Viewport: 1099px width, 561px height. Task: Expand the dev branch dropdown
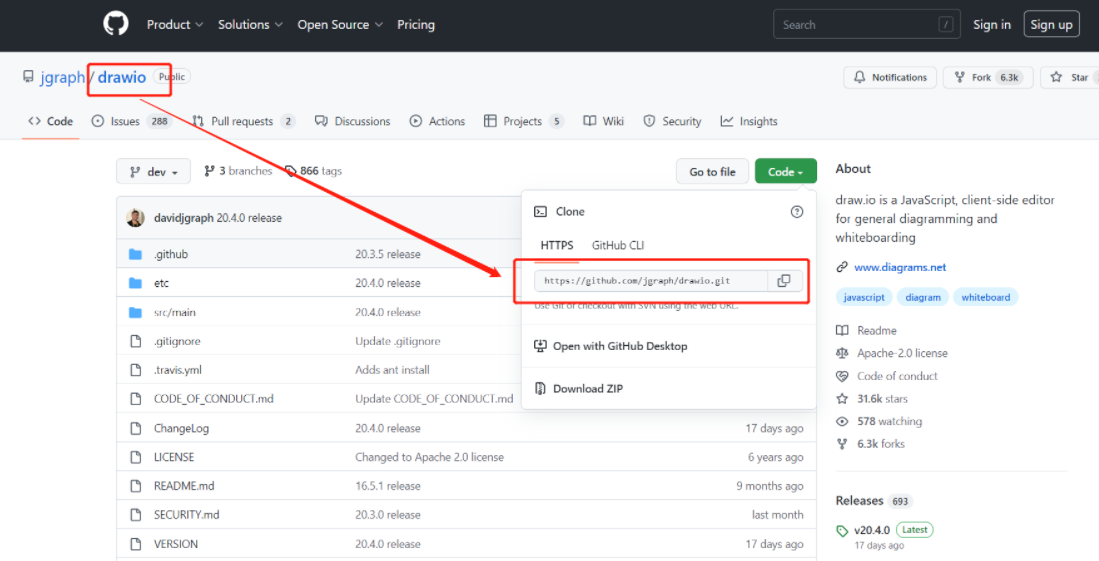(153, 172)
